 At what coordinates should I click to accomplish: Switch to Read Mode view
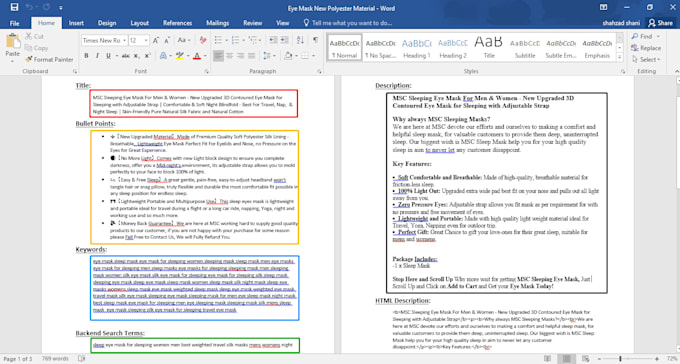[x=548, y=358]
